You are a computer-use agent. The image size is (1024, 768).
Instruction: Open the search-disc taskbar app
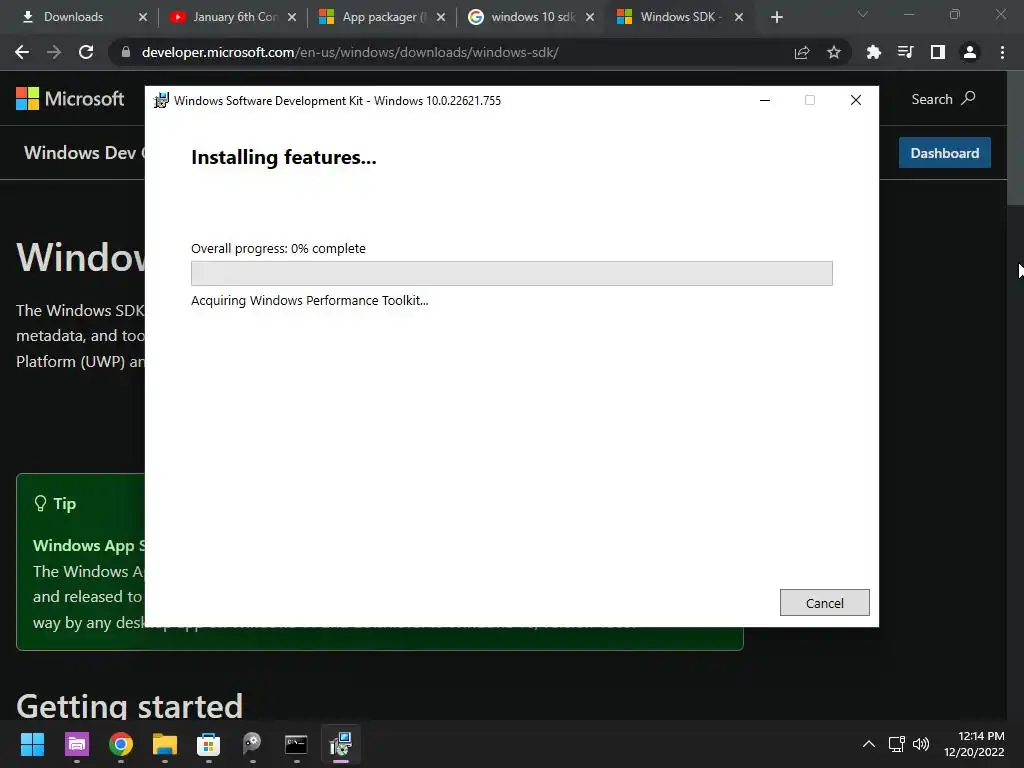coord(252,744)
